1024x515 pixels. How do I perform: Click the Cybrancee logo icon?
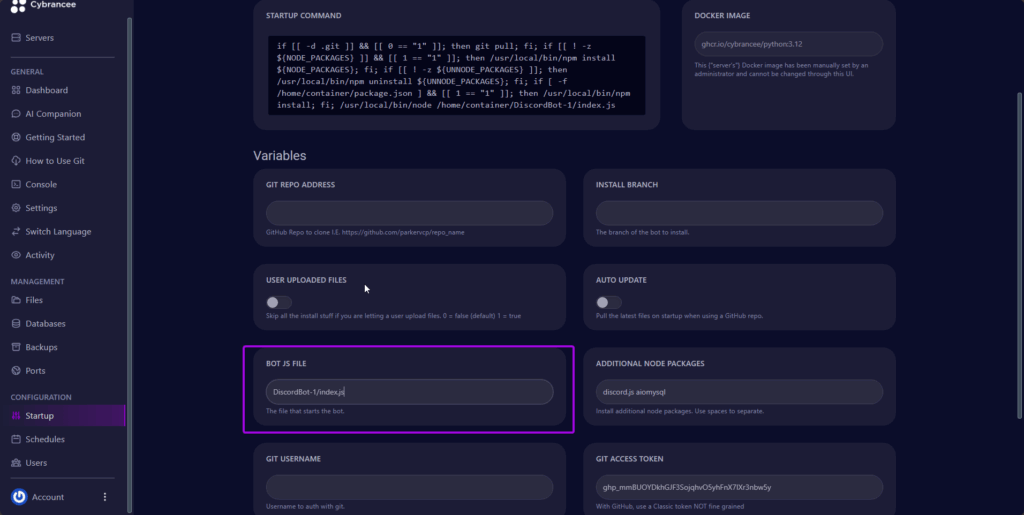pyautogui.click(x=18, y=7)
